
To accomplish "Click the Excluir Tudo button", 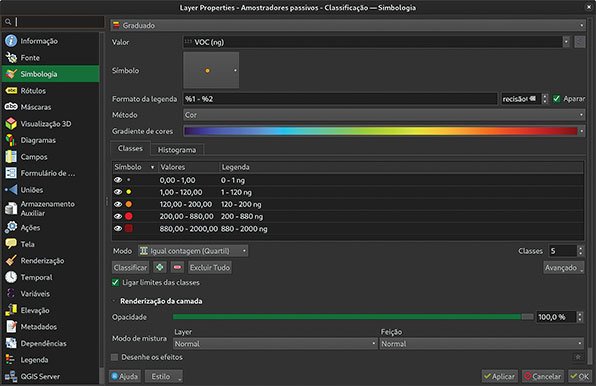I will pyautogui.click(x=209, y=267).
